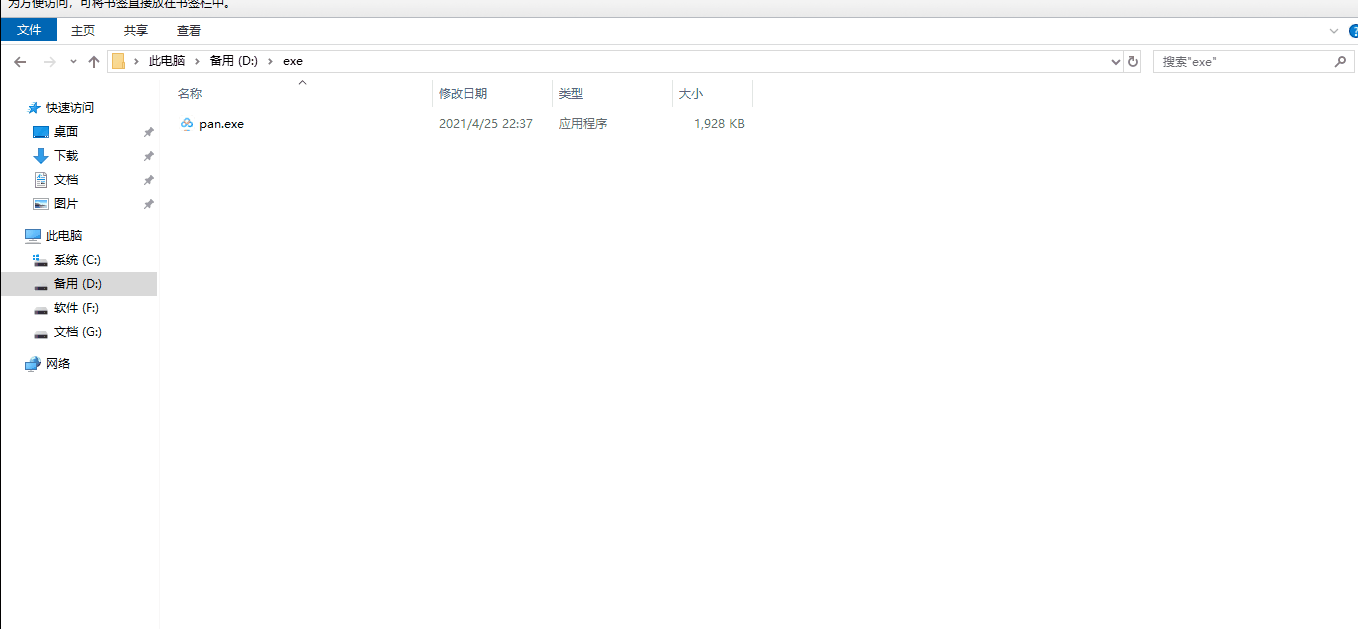1358x629 pixels.
Task: Expand chevron after 备用 (D:) in breadcrumb
Action: pos(270,61)
